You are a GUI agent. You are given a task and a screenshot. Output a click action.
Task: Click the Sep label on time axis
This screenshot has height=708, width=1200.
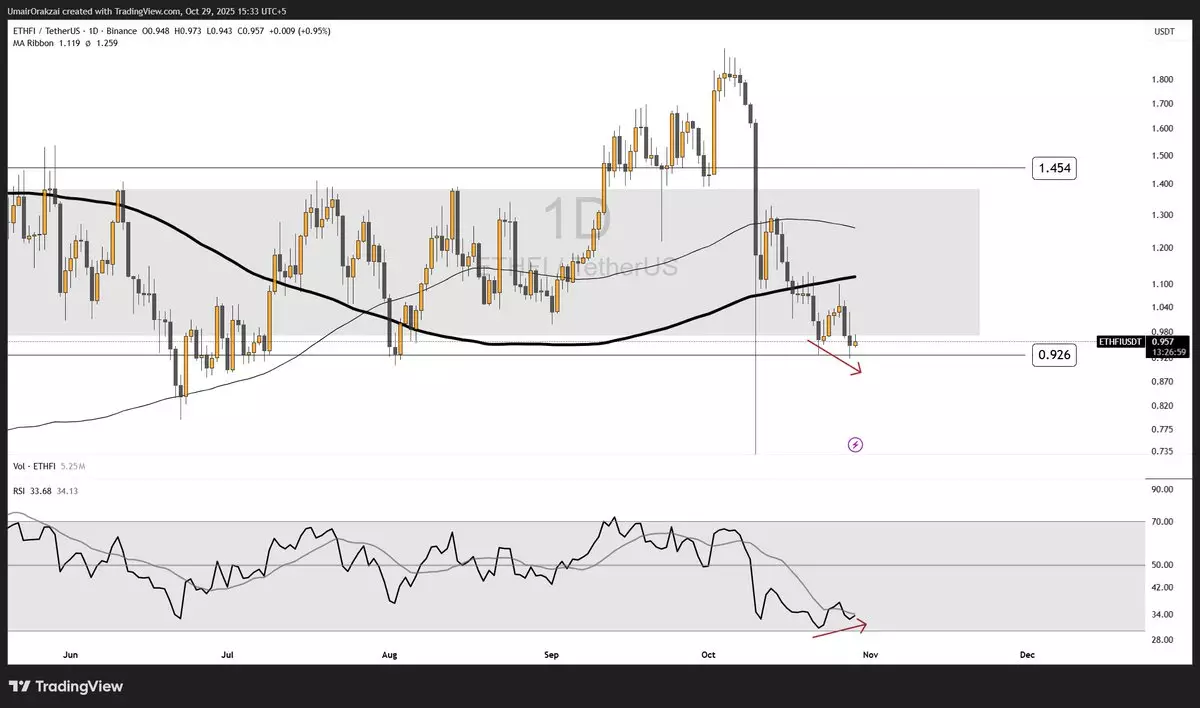coord(551,654)
